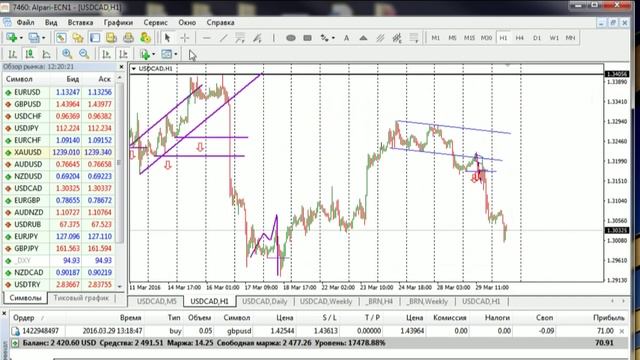The image size is (640, 360).
Task: Select the trendline drawing tool
Action: (223, 38)
